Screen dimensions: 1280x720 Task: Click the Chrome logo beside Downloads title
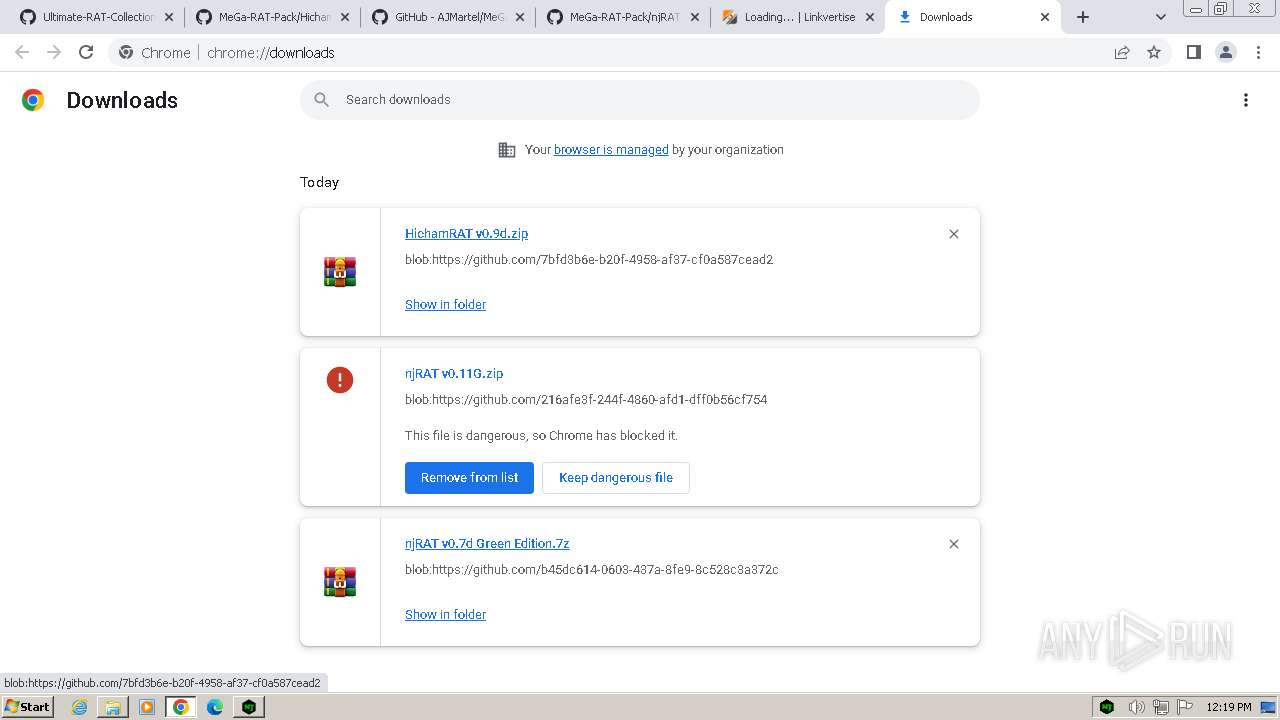point(33,100)
